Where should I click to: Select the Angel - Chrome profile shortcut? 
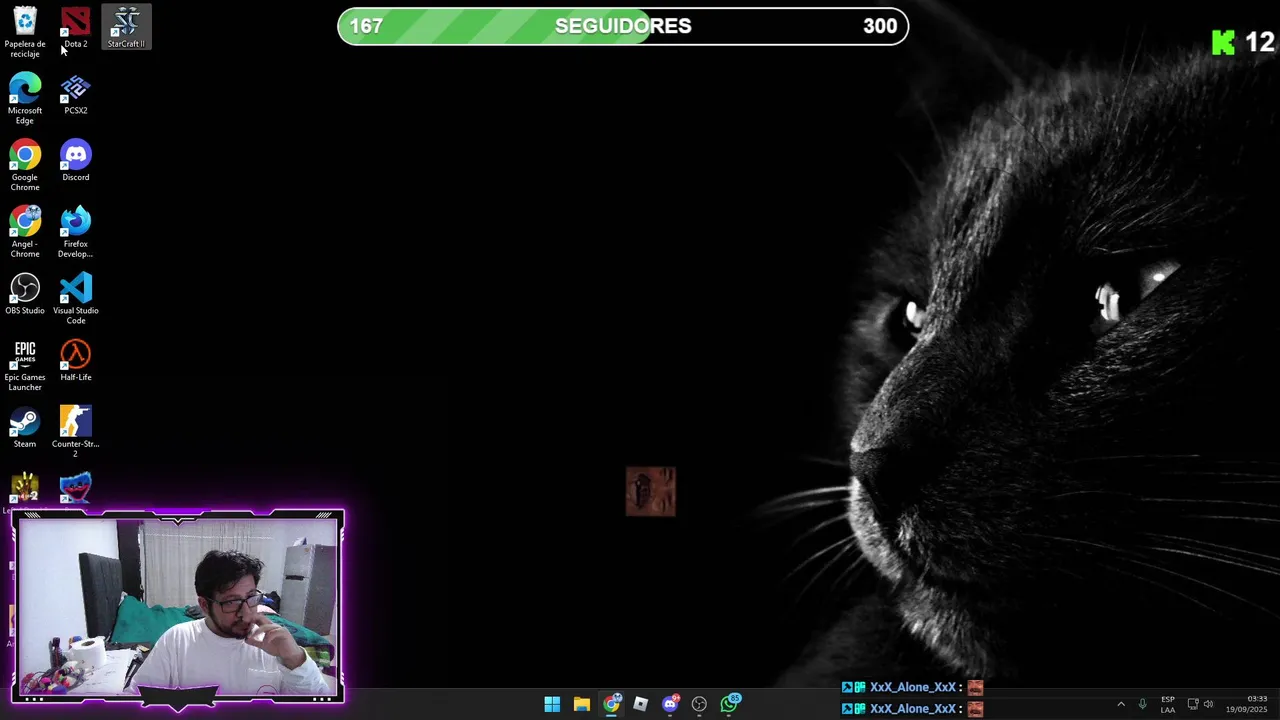point(25,232)
